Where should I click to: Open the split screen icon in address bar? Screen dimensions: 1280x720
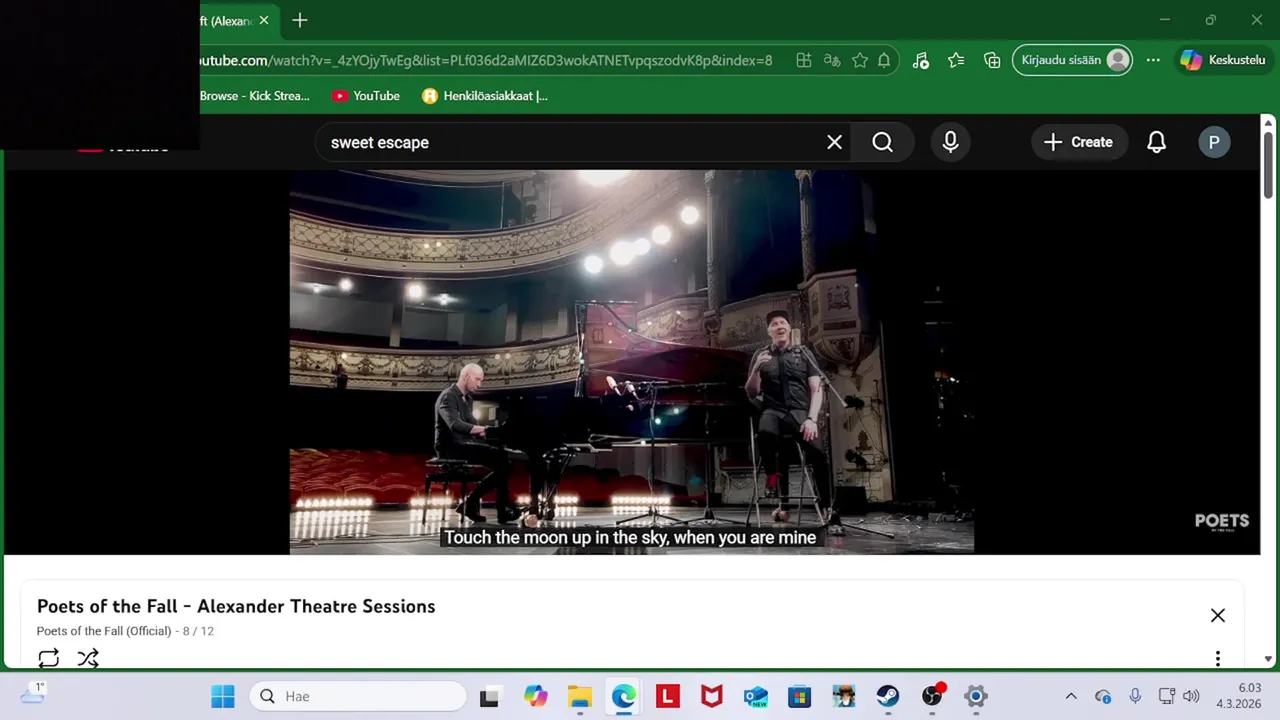[803, 60]
